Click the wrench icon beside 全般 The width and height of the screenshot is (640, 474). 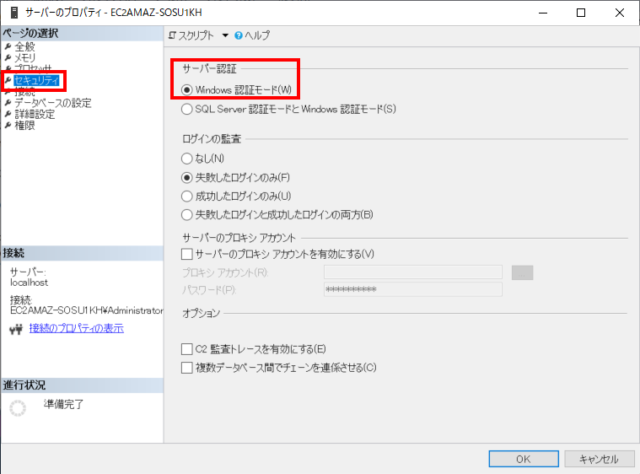pos(8,46)
